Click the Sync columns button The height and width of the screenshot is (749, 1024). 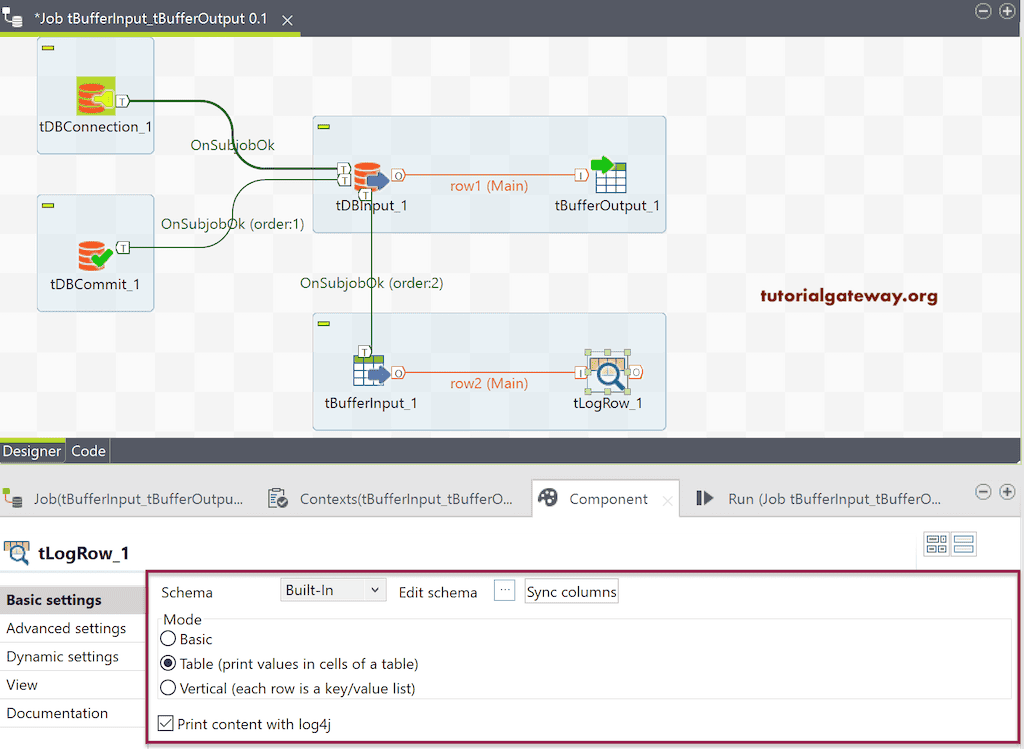coord(571,591)
